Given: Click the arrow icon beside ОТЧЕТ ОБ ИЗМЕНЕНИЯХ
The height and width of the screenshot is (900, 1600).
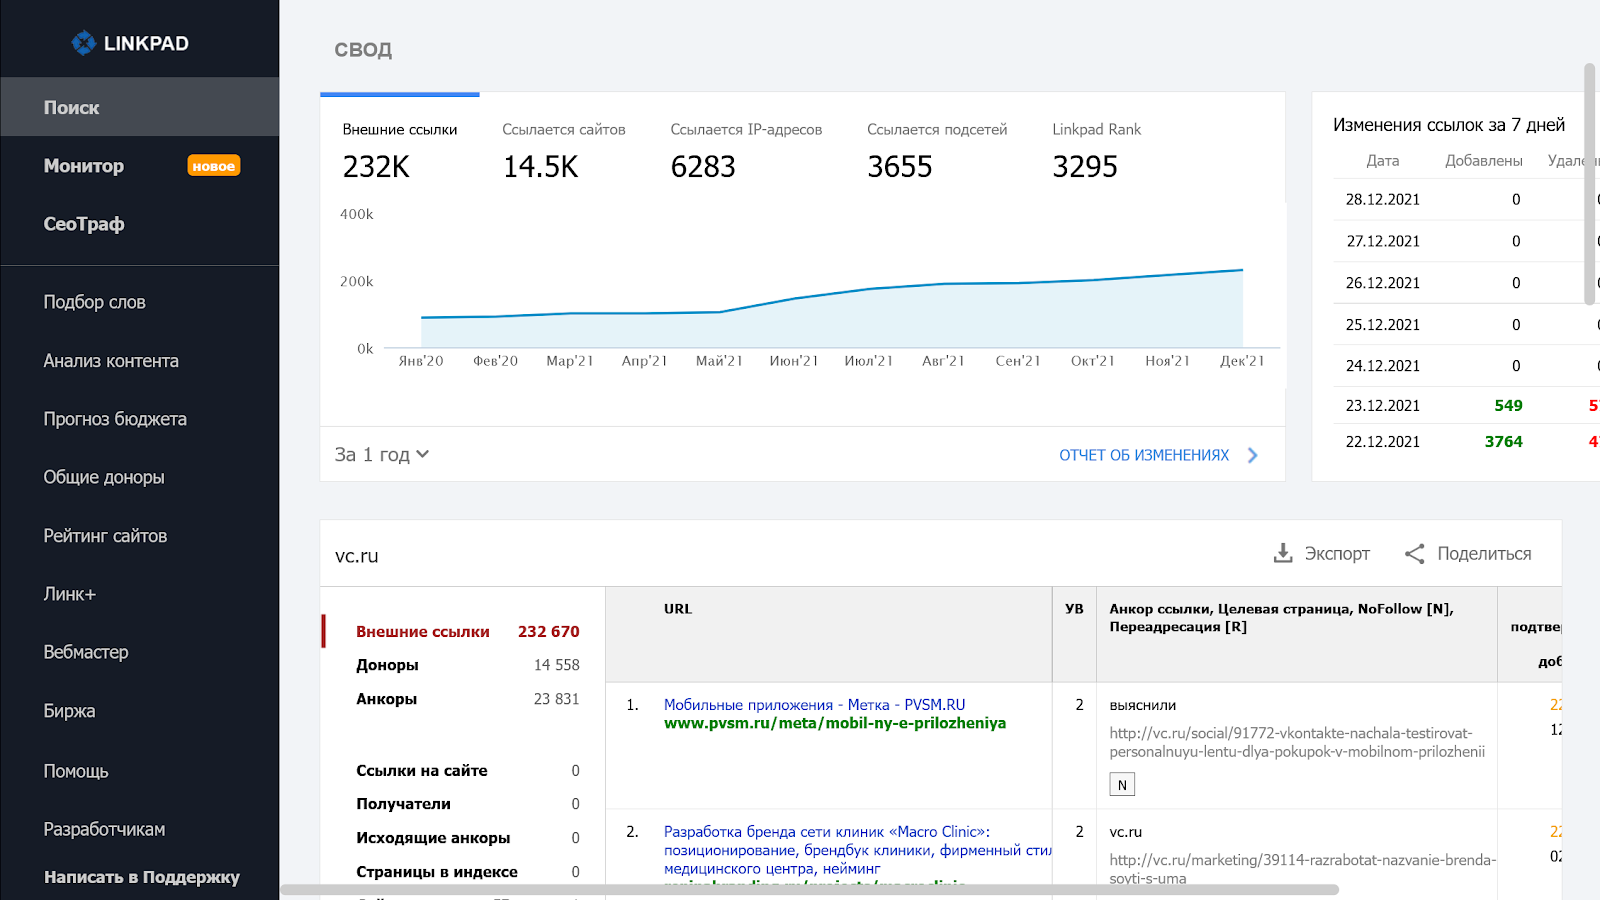Looking at the screenshot, I should pyautogui.click(x=1253, y=455).
